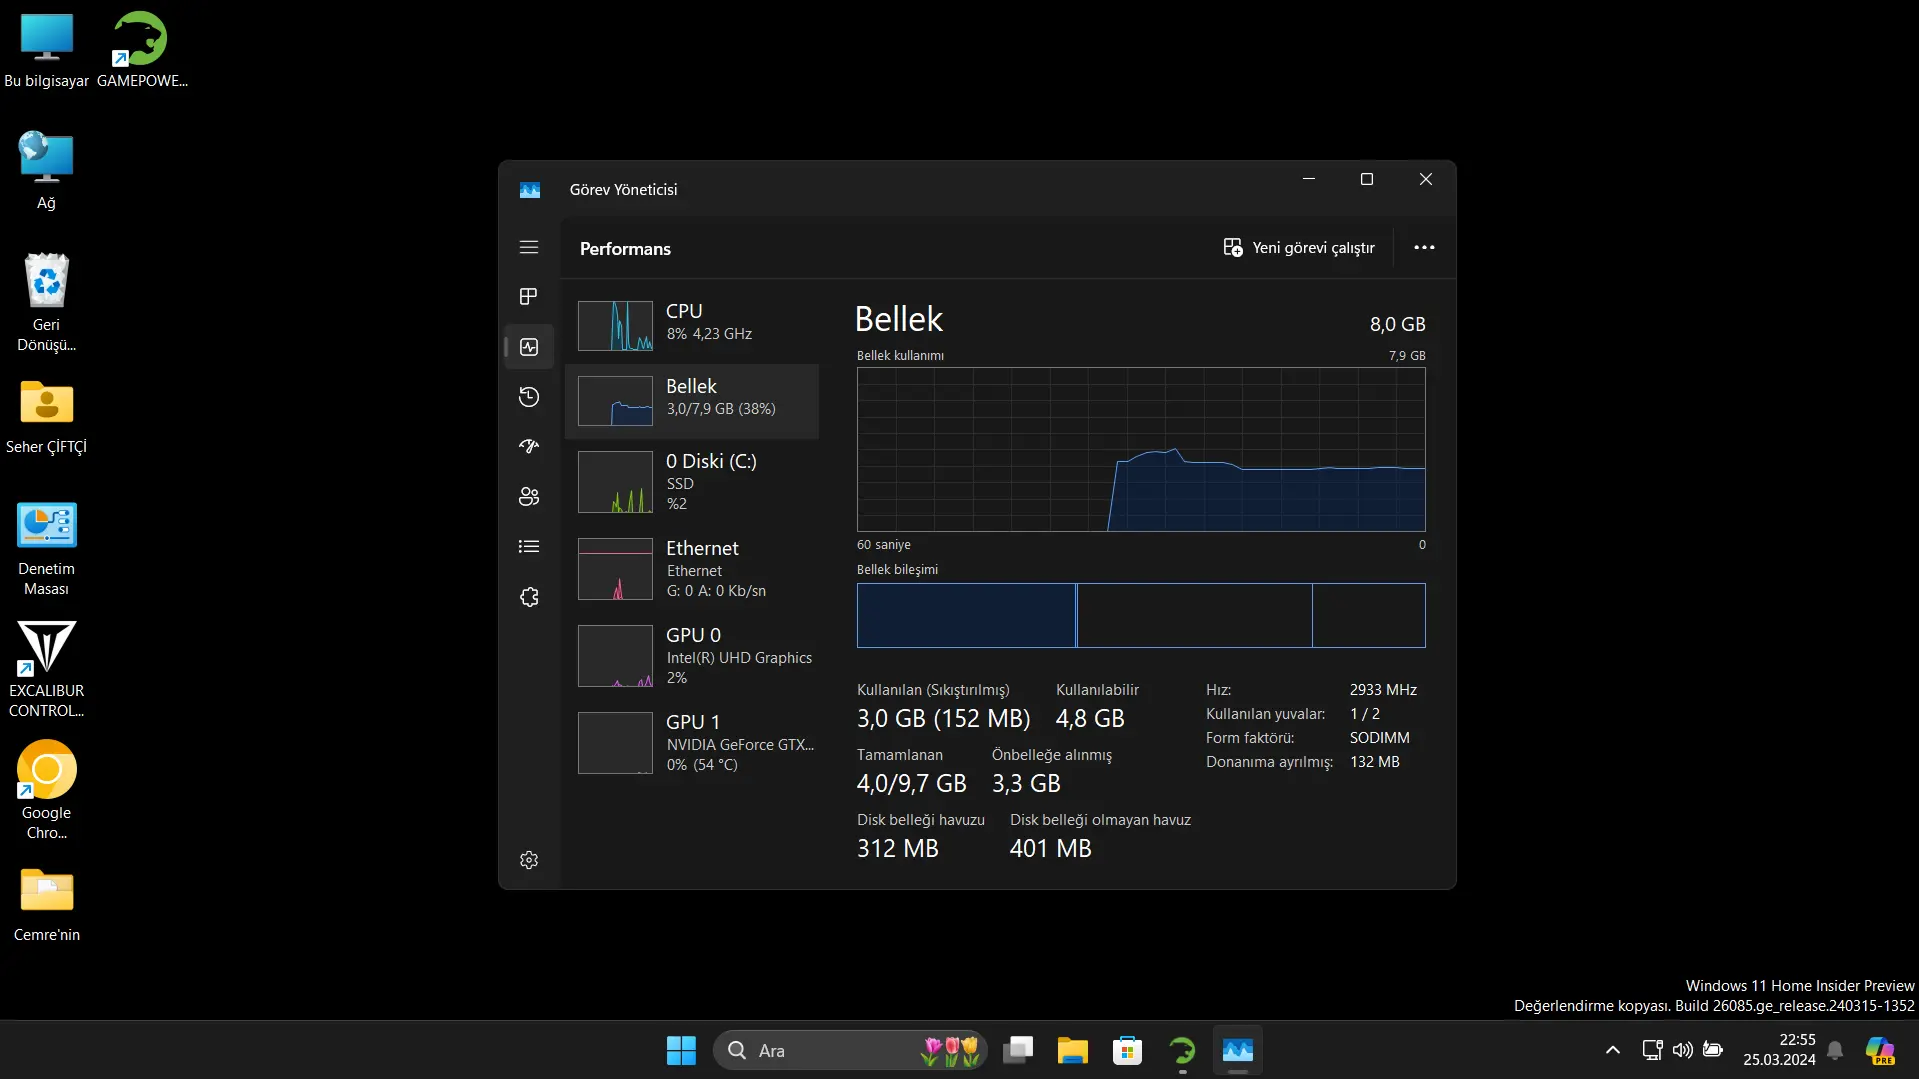Image resolution: width=1919 pixels, height=1079 pixels.
Task: Select the 0 Diski (C:) entry
Action: [692, 481]
